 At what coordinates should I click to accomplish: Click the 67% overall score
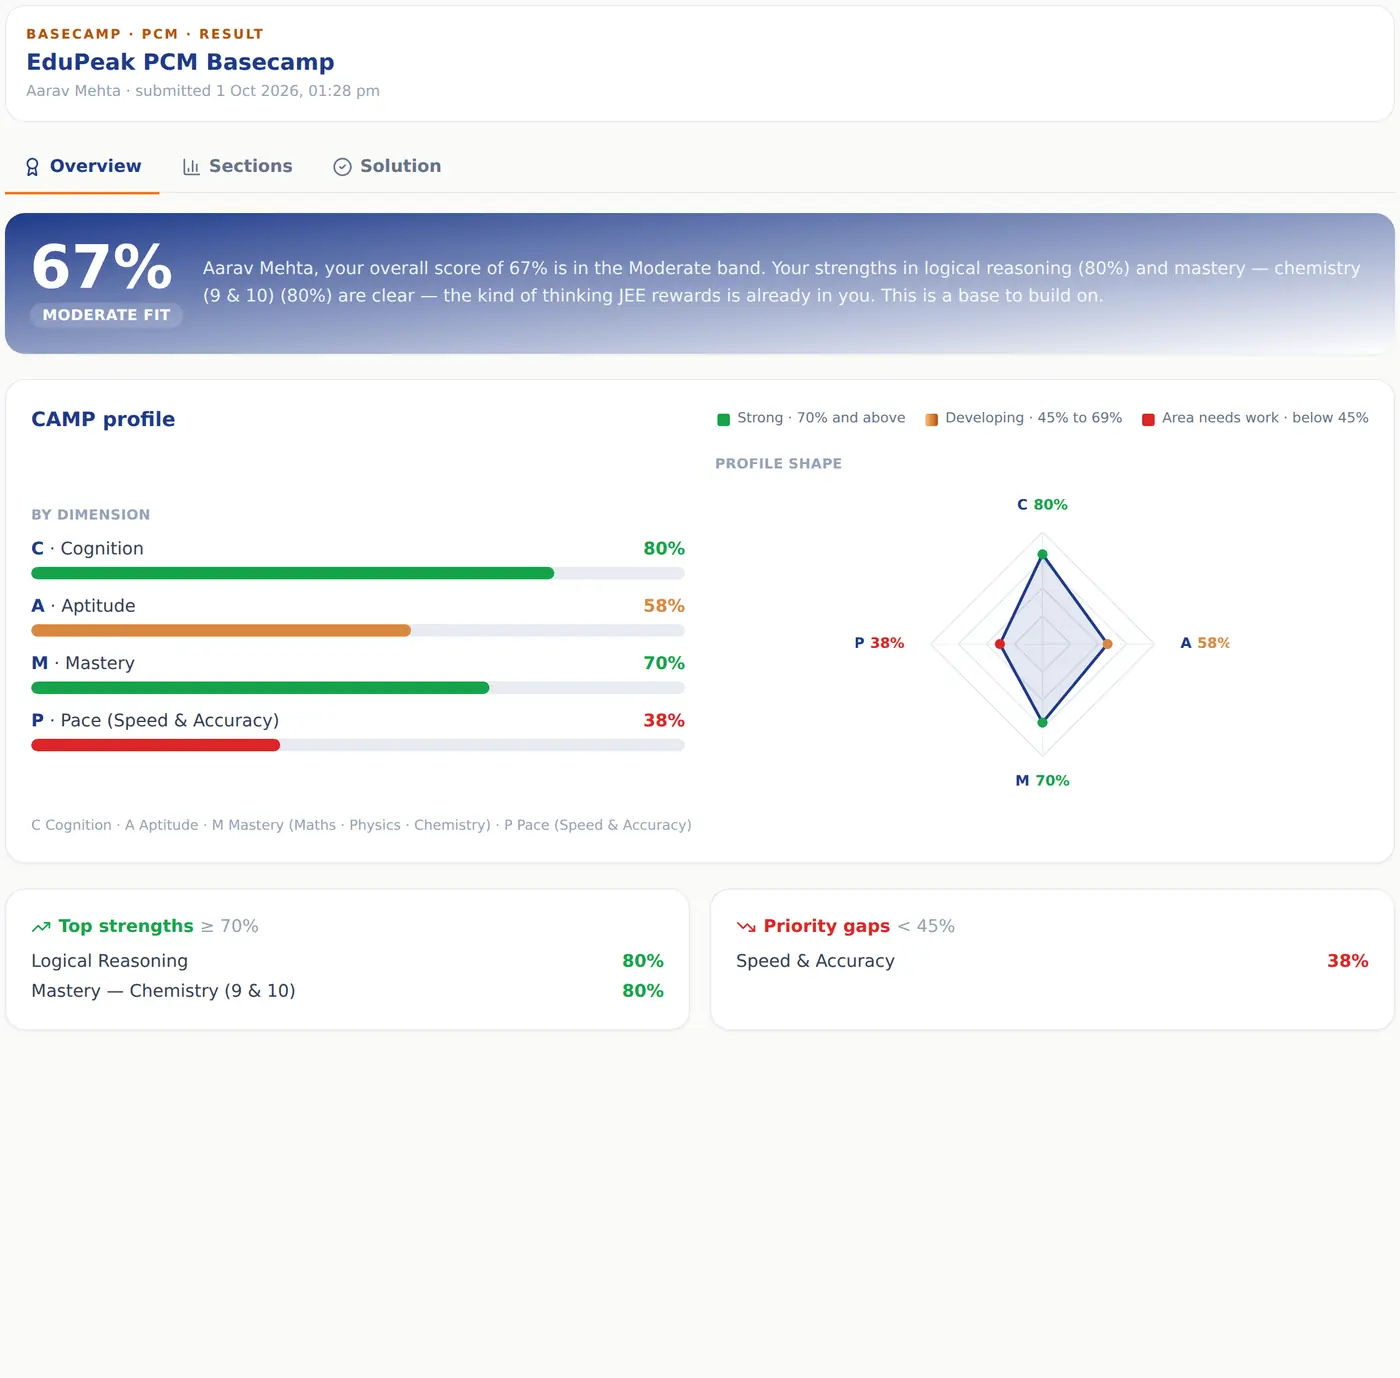(x=102, y=267)
